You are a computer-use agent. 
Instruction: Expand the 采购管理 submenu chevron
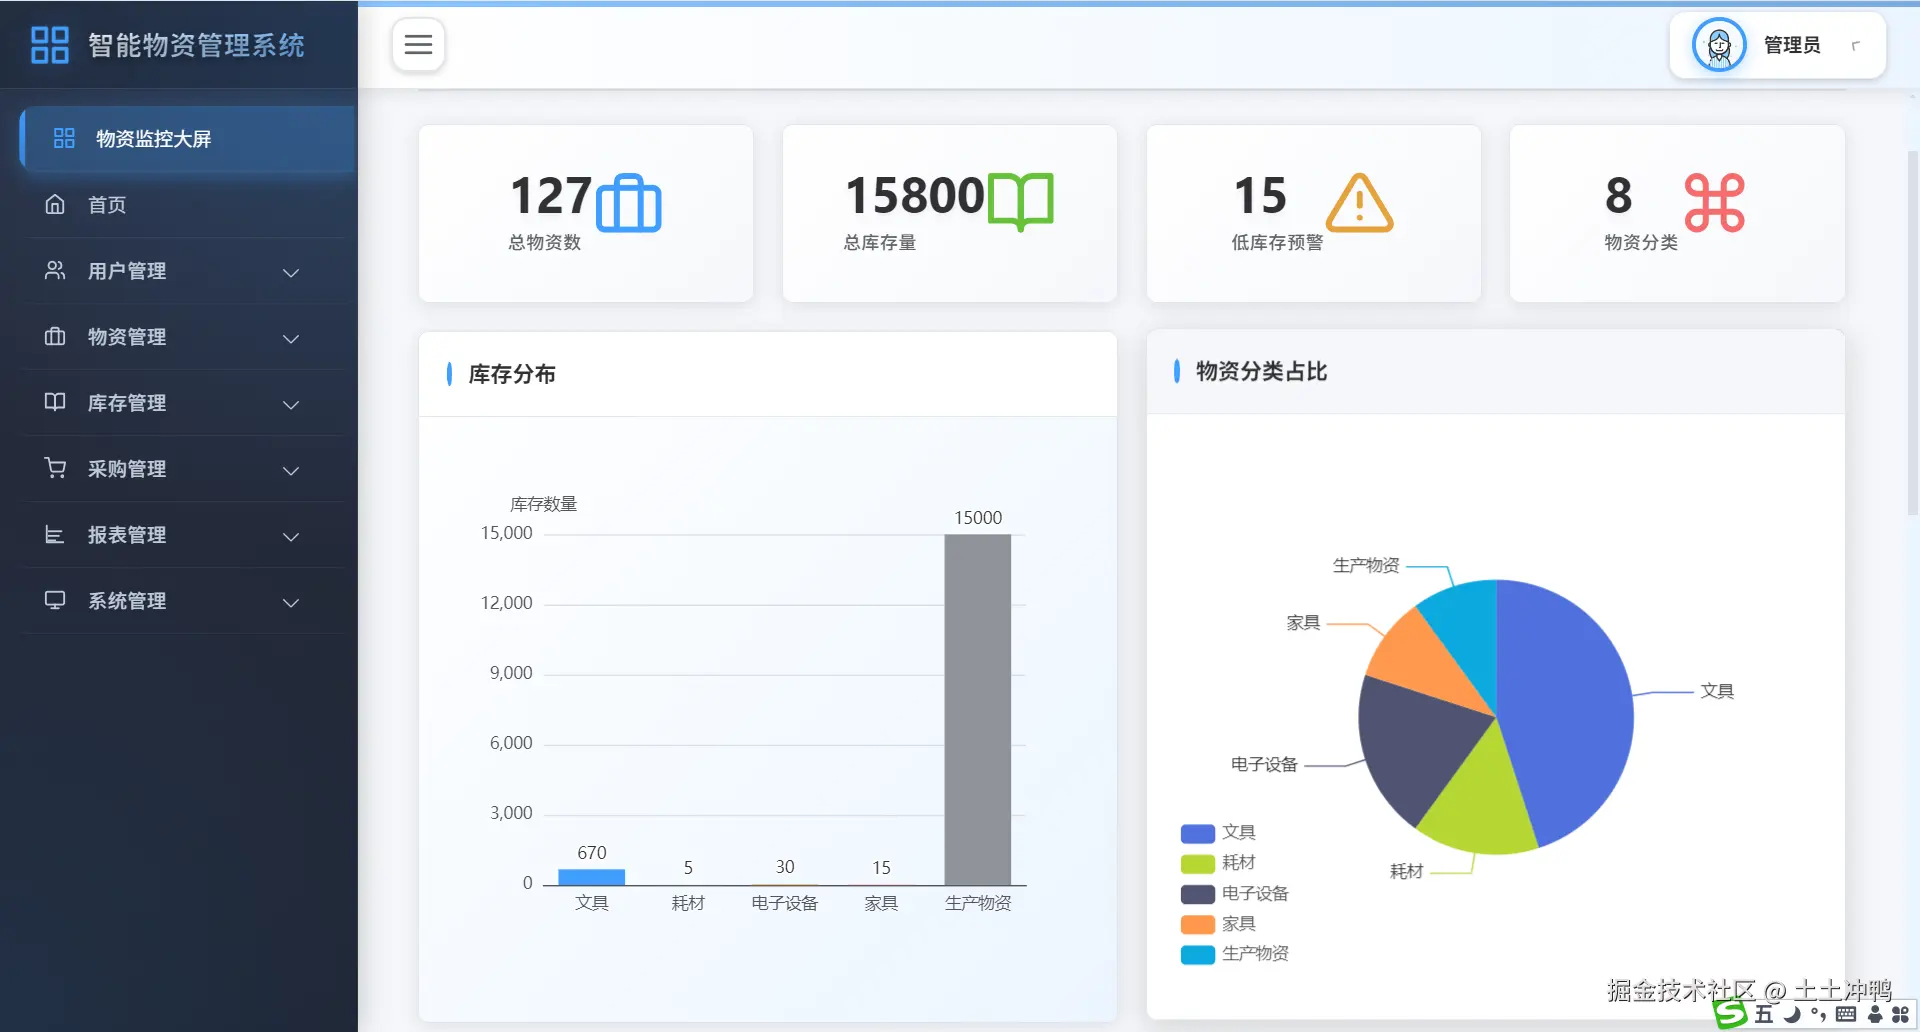click(x=291, y=470)
